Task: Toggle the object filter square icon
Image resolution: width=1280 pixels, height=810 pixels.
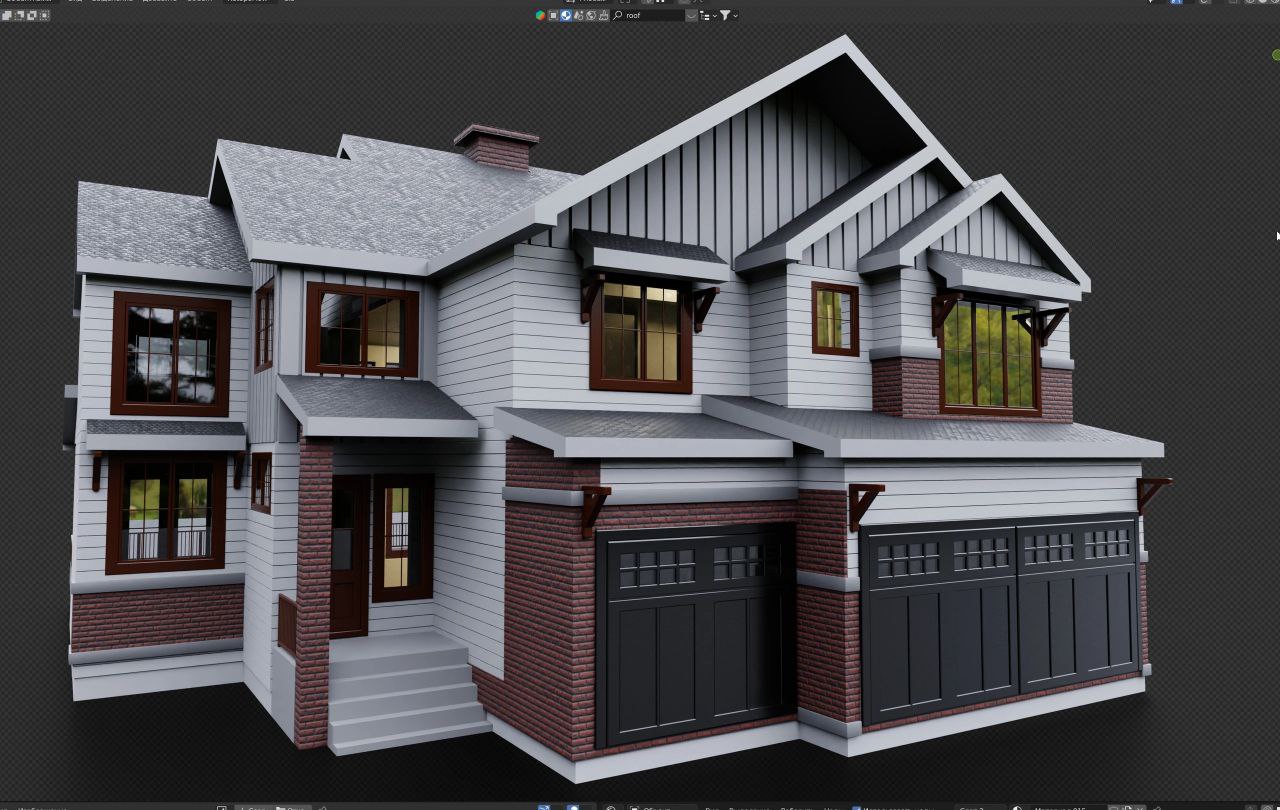Action: pyautogui.click(x=553, y=15)
